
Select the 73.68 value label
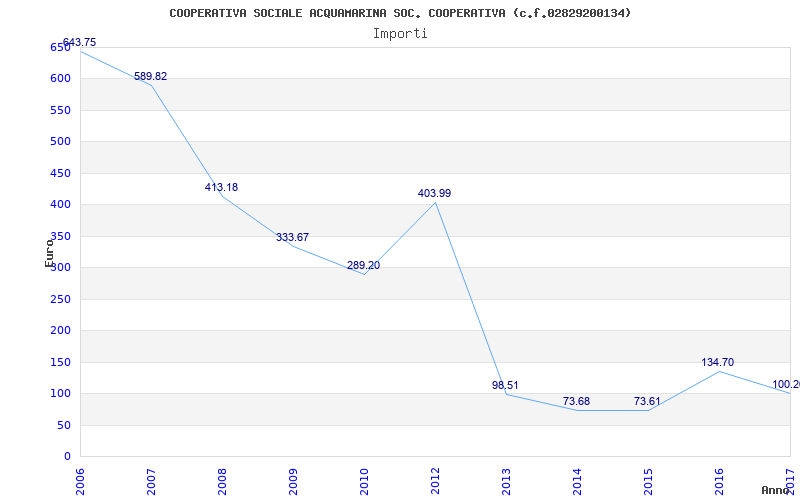coord(577,401)
